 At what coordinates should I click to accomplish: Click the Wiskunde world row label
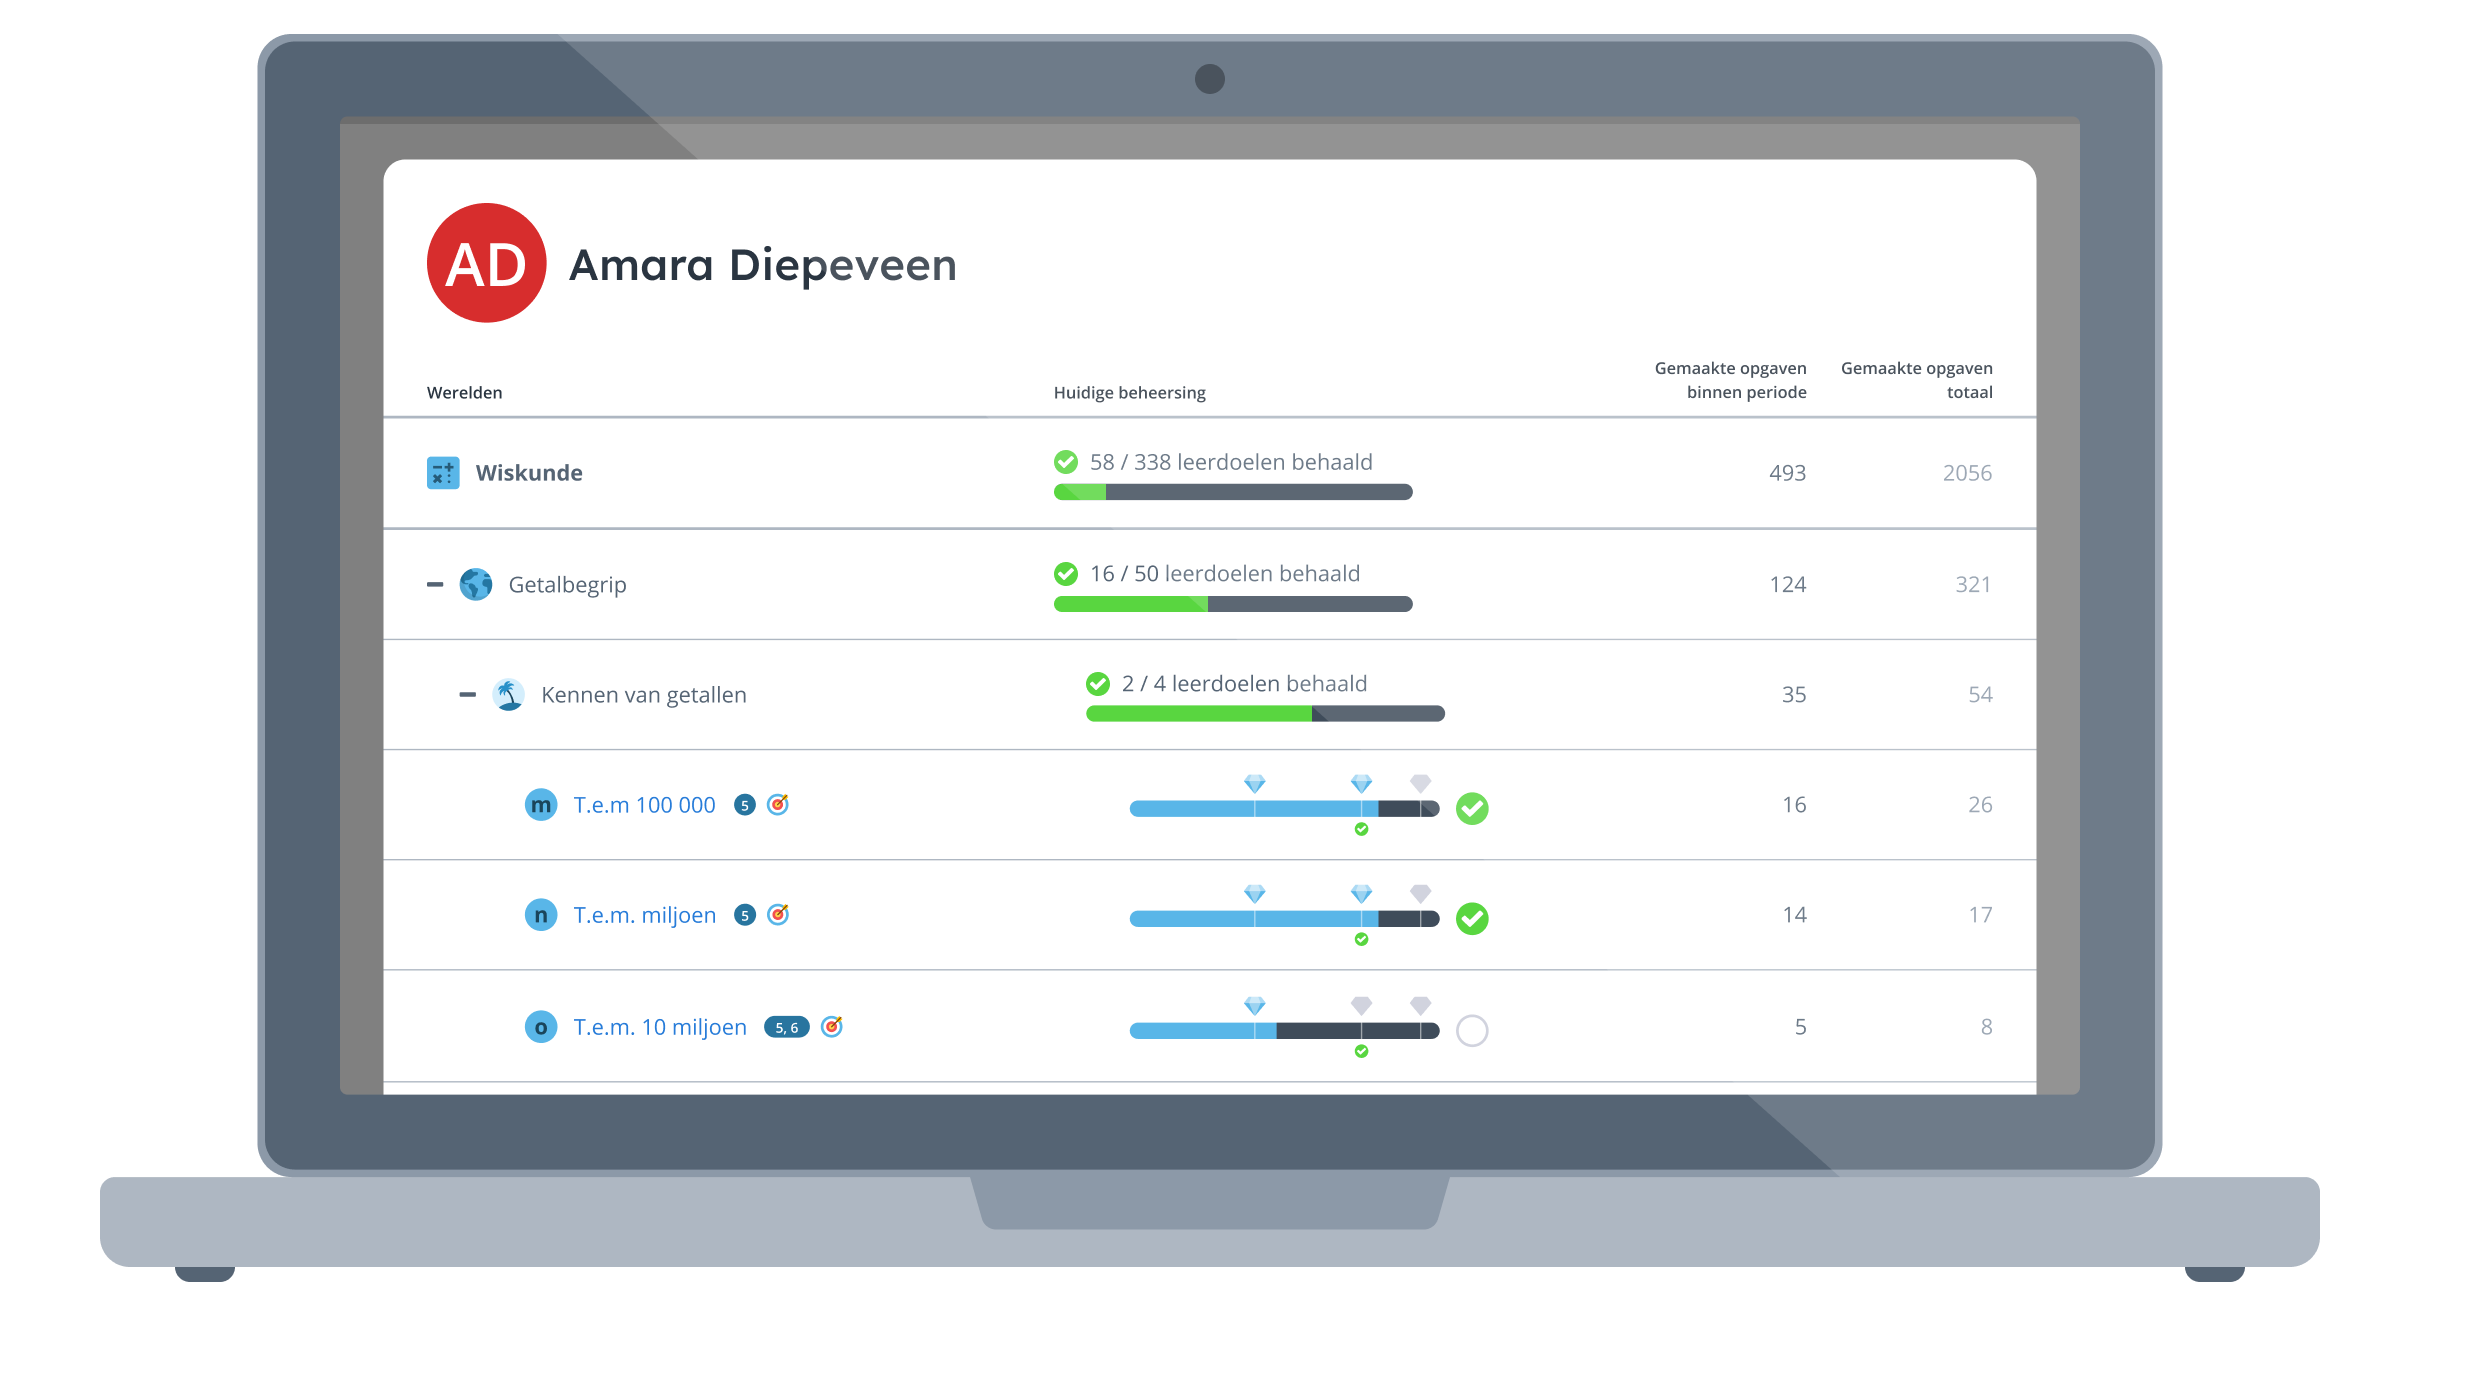pos(529,473)
